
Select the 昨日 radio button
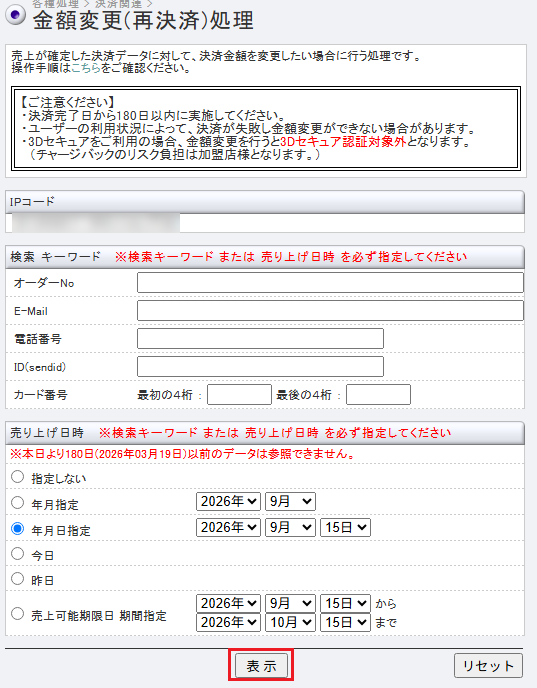tap(18, 579)
